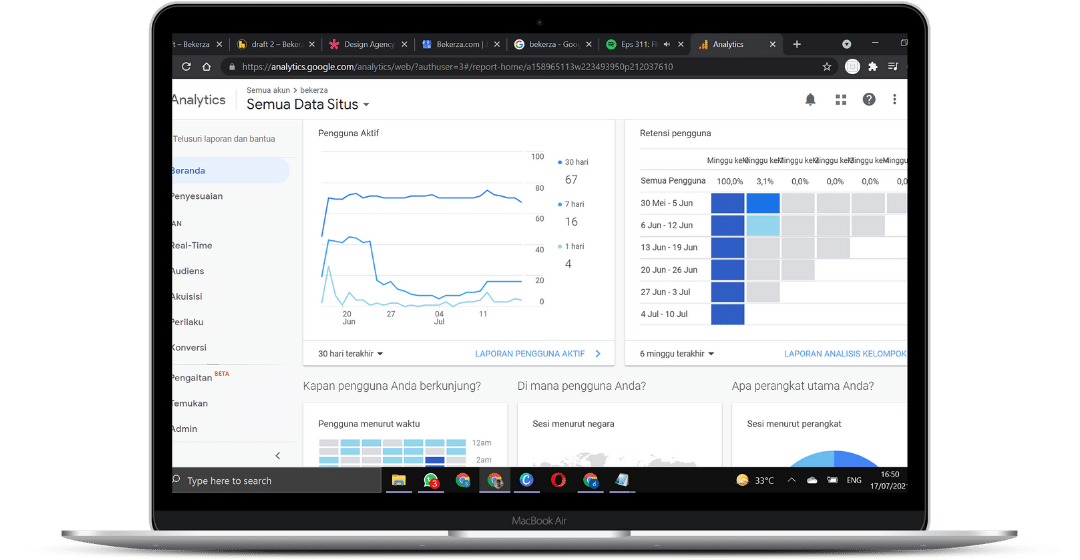The image size is (1080, 560).
Task: Open the Google apps grid icon
Action: click(x=840, y=100)
